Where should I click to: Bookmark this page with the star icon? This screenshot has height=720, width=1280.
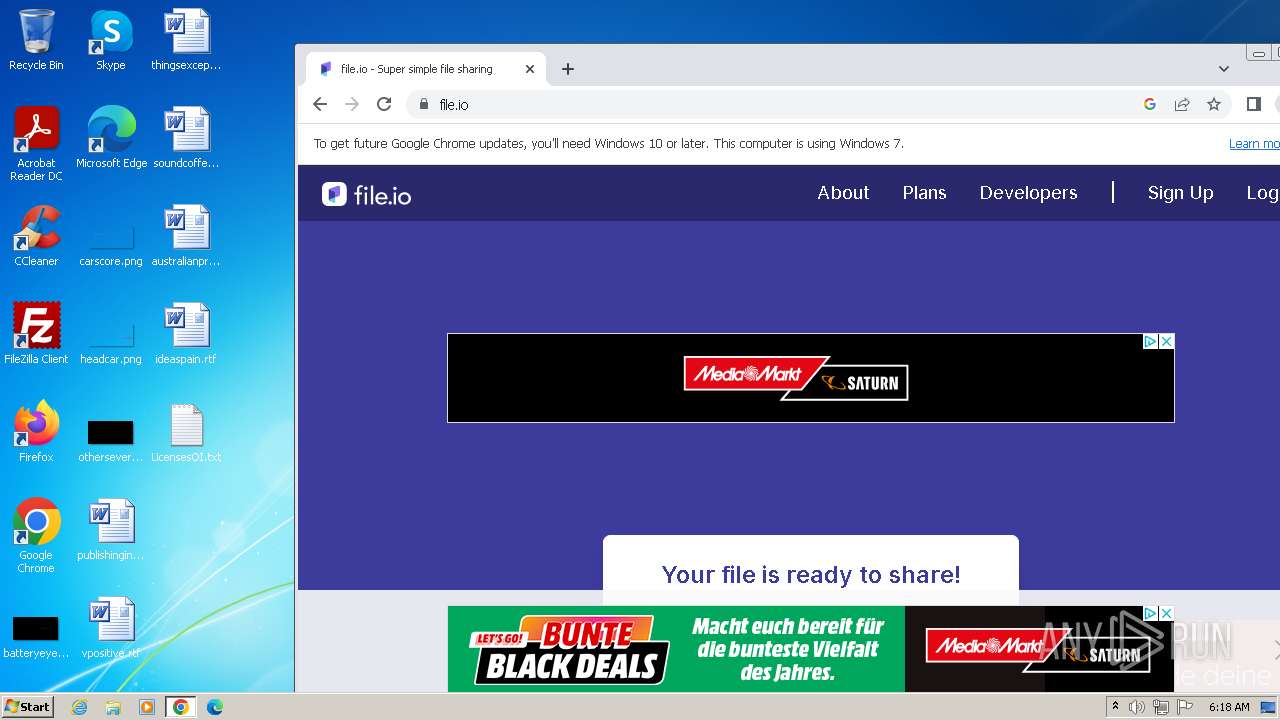(x=1214, y=104)
